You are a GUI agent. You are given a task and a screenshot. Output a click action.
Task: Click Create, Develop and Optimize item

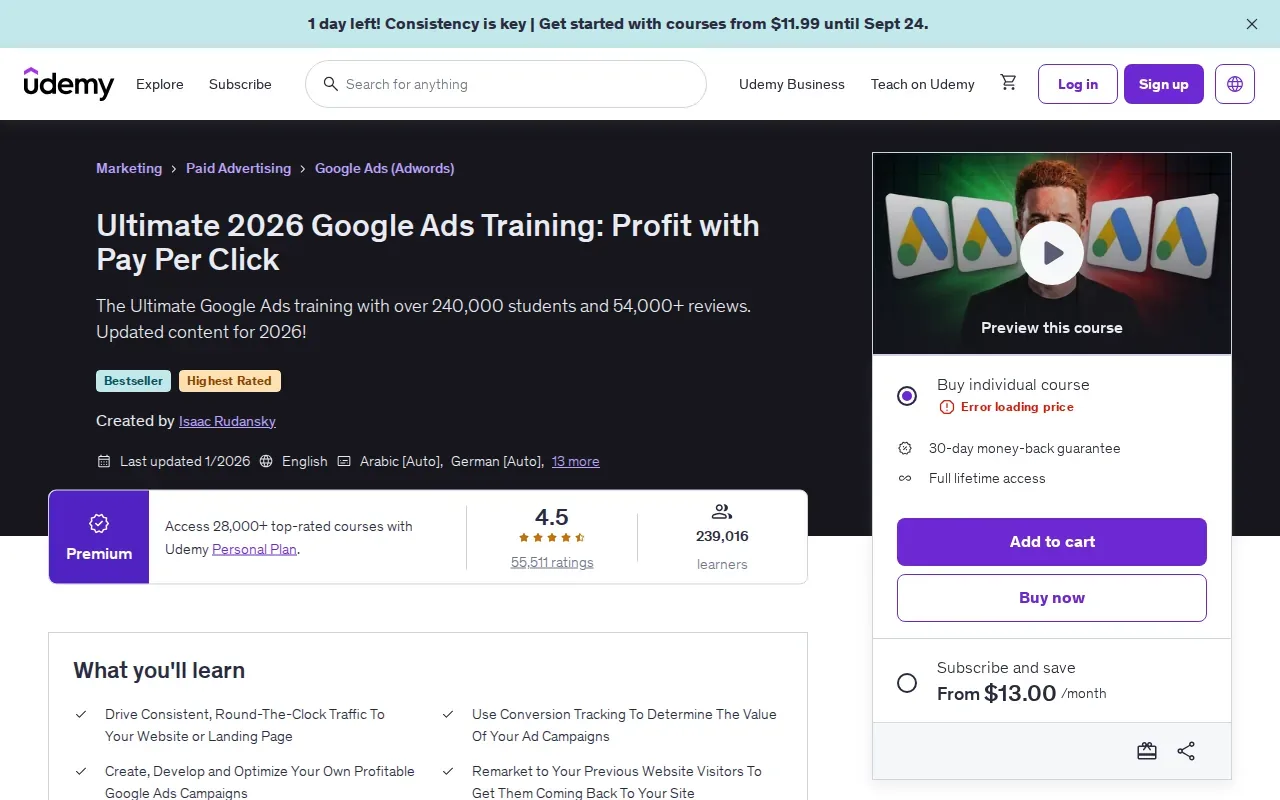point(260,782)
